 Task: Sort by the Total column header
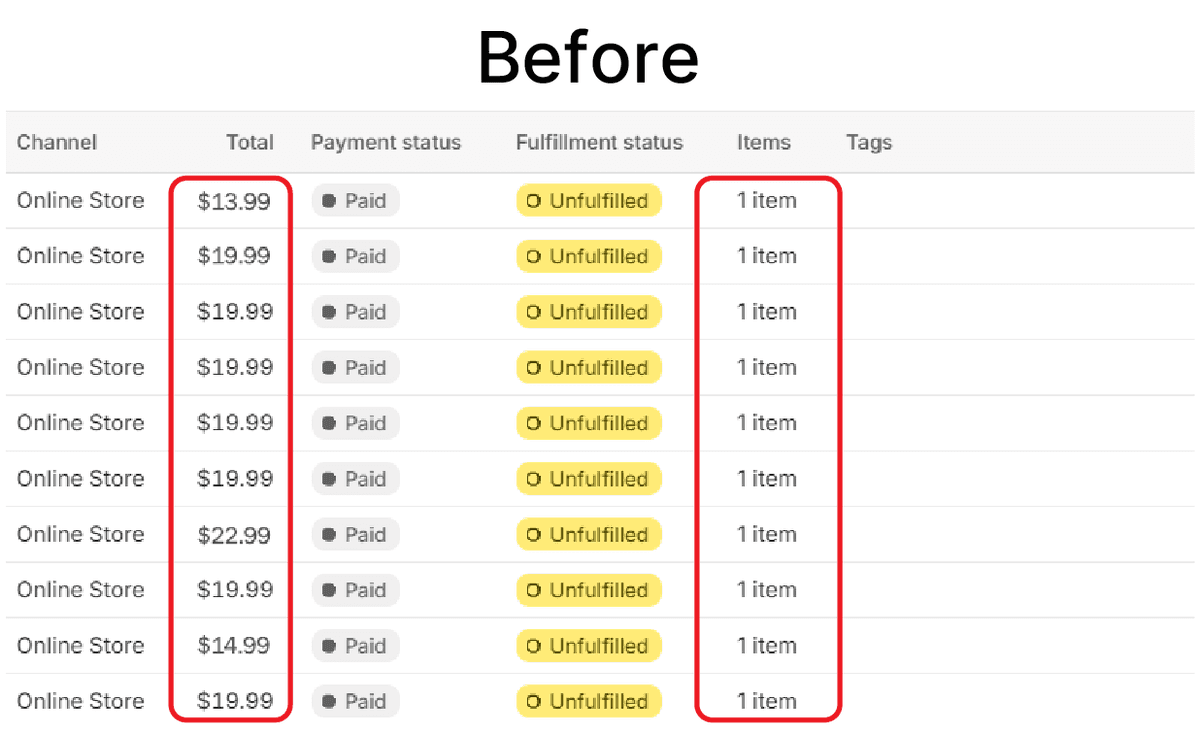click(249, 142)
